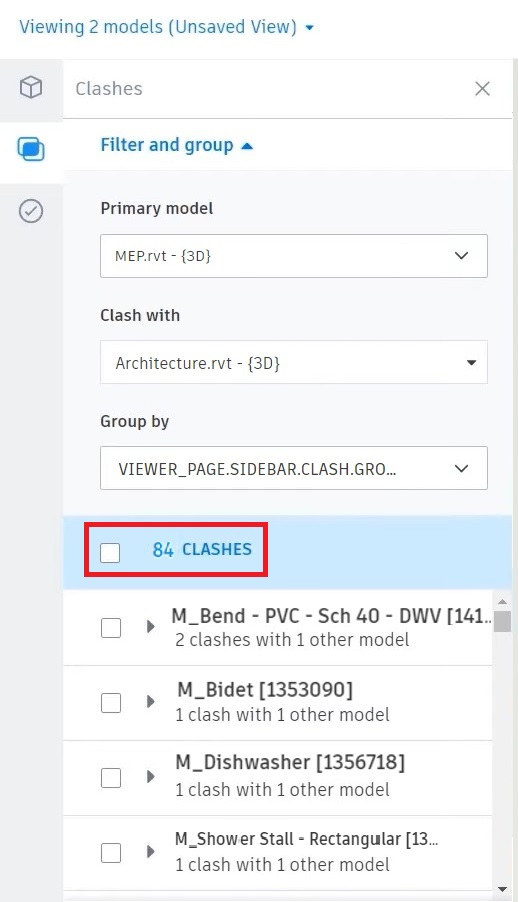Viewport: 518px width, 902px height.
Task: Open the Clash with Architecture.rvt dropdown
Action: pos(294,362)
